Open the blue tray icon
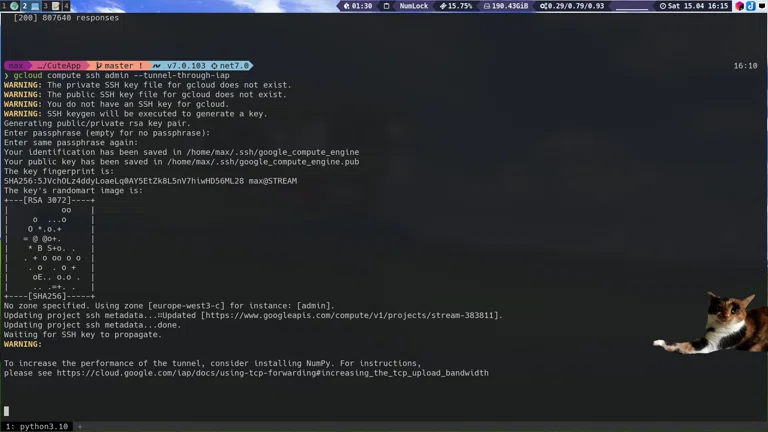Screen dimensions: 768x432 [750, 6]
